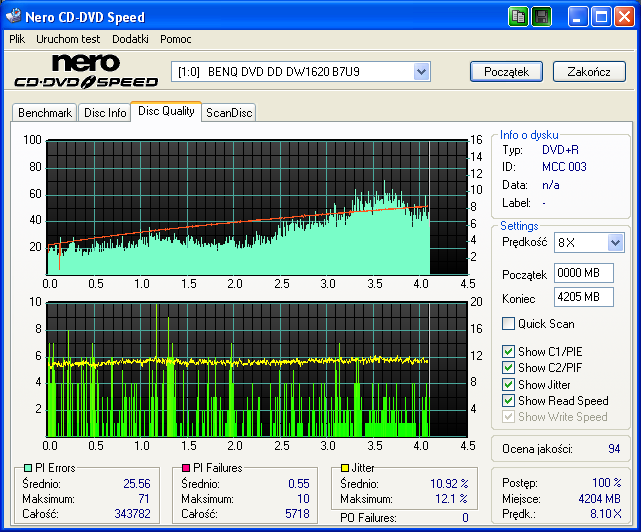Click PI Failures Całość value 5718
Screen dimensions: 641x532
pyautogui.click(x=297, y=514)
